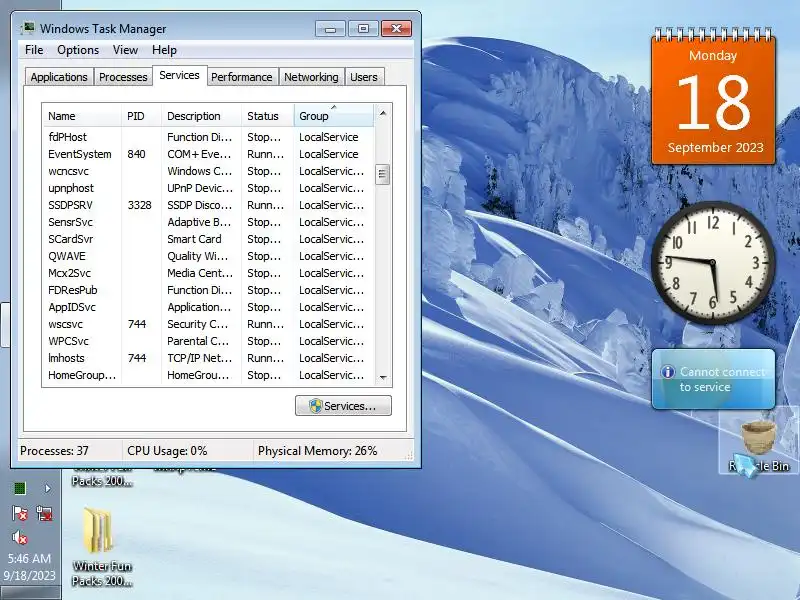Select the Mcx2Svc service row
800x600 pixels.
pos(209,273)
